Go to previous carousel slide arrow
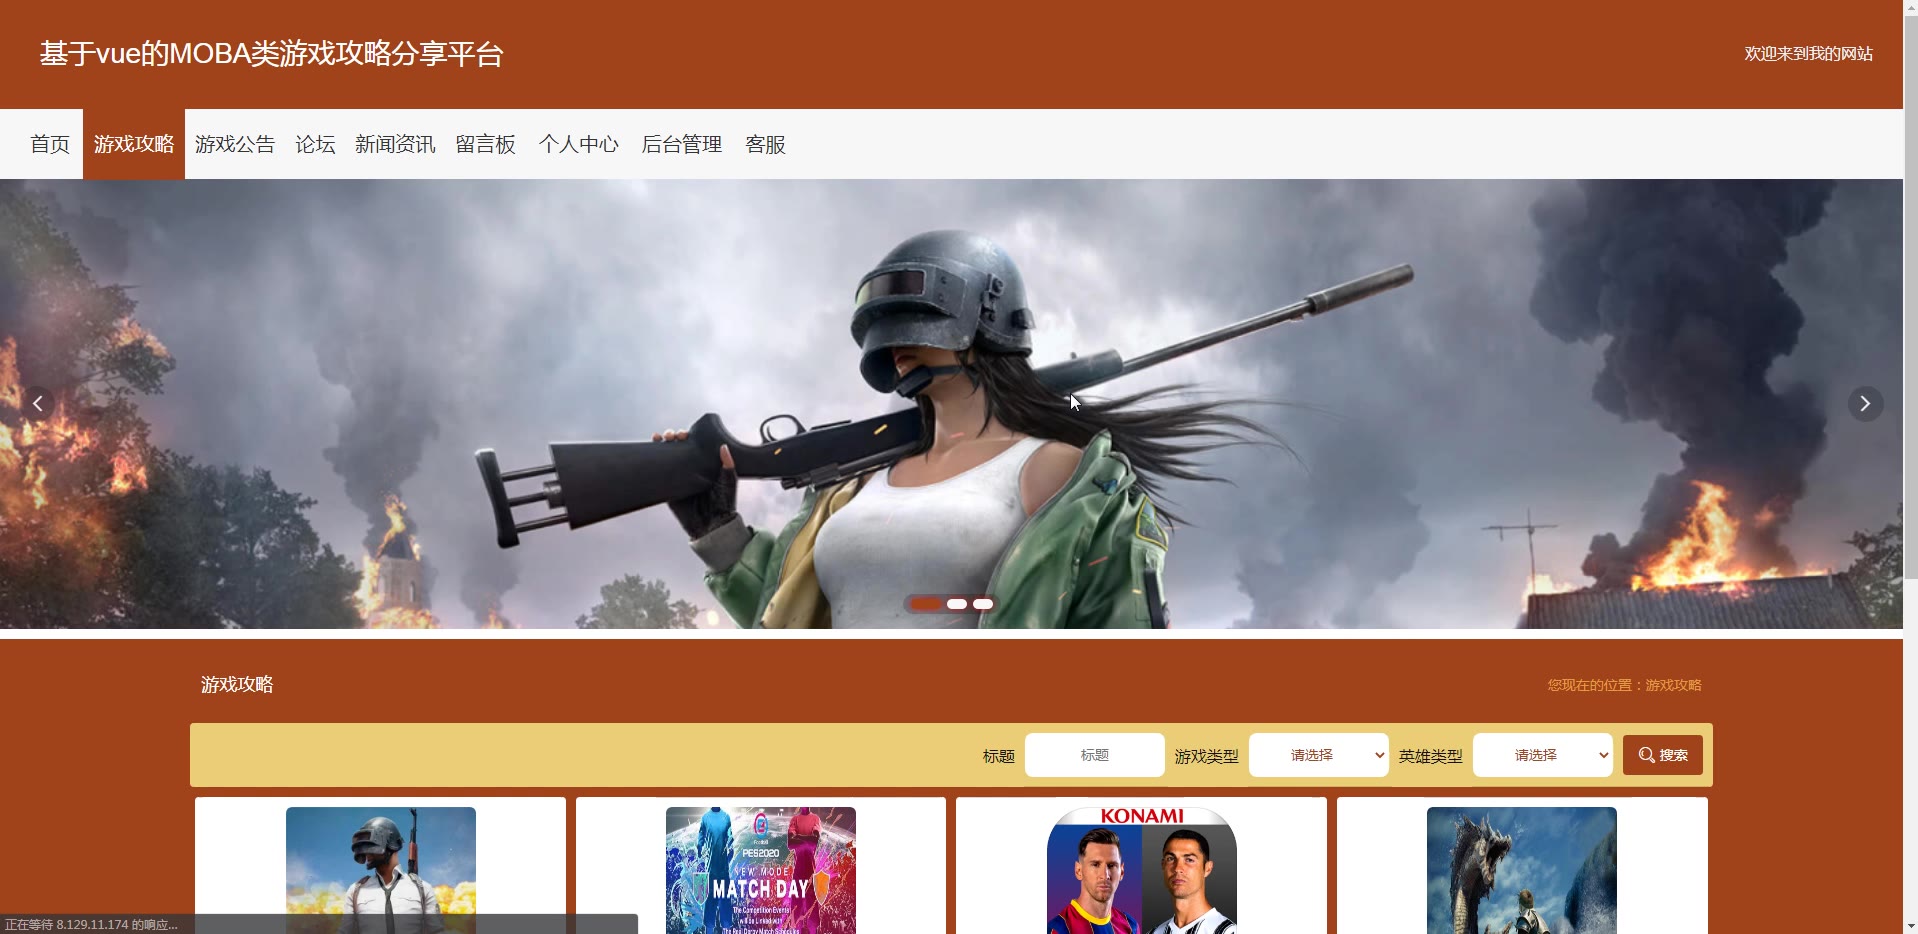Viewport: 1918px width, 934px height. click(38, 404)
